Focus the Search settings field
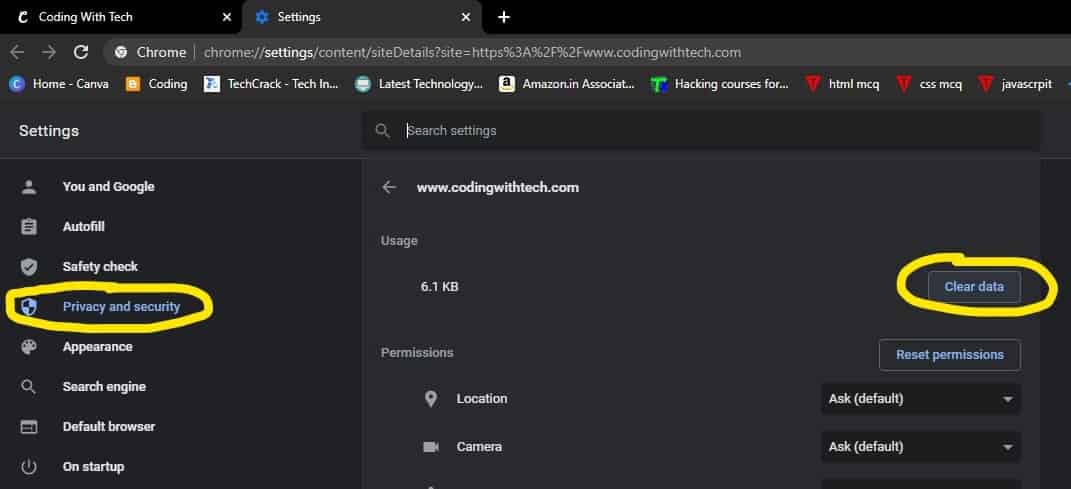The width and height of the screenshot is (1071, 489). click(701, 130)
